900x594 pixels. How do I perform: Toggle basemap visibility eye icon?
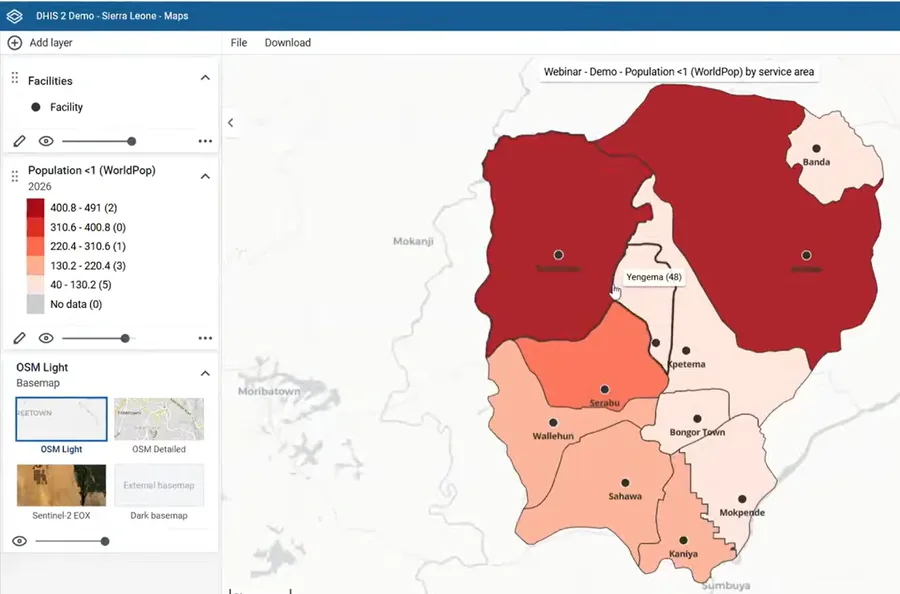(20, 541)
